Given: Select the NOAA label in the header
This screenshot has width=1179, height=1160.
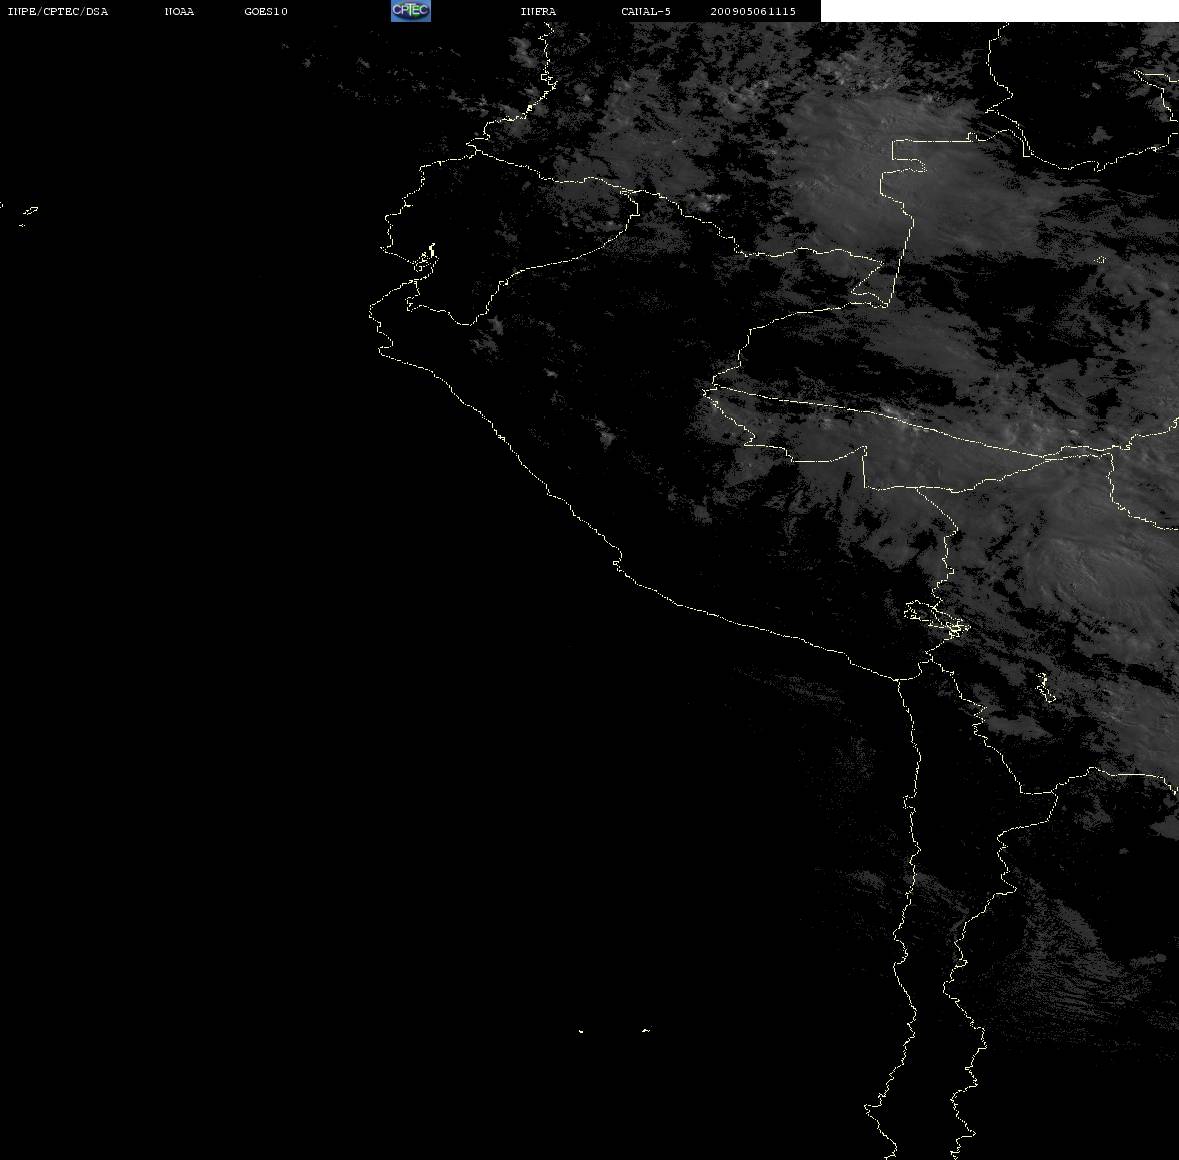Looking at the screenshot, I should [179, 11].
